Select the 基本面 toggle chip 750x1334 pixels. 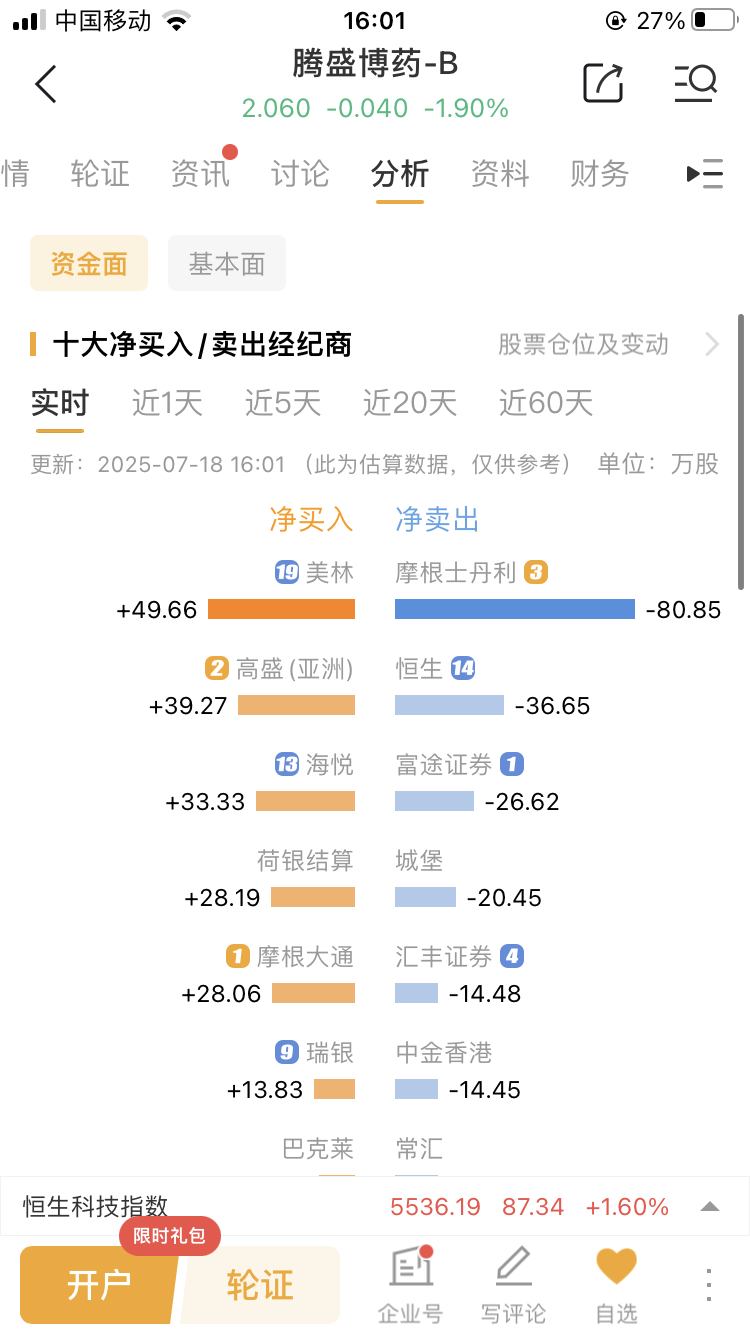point(227,263)
